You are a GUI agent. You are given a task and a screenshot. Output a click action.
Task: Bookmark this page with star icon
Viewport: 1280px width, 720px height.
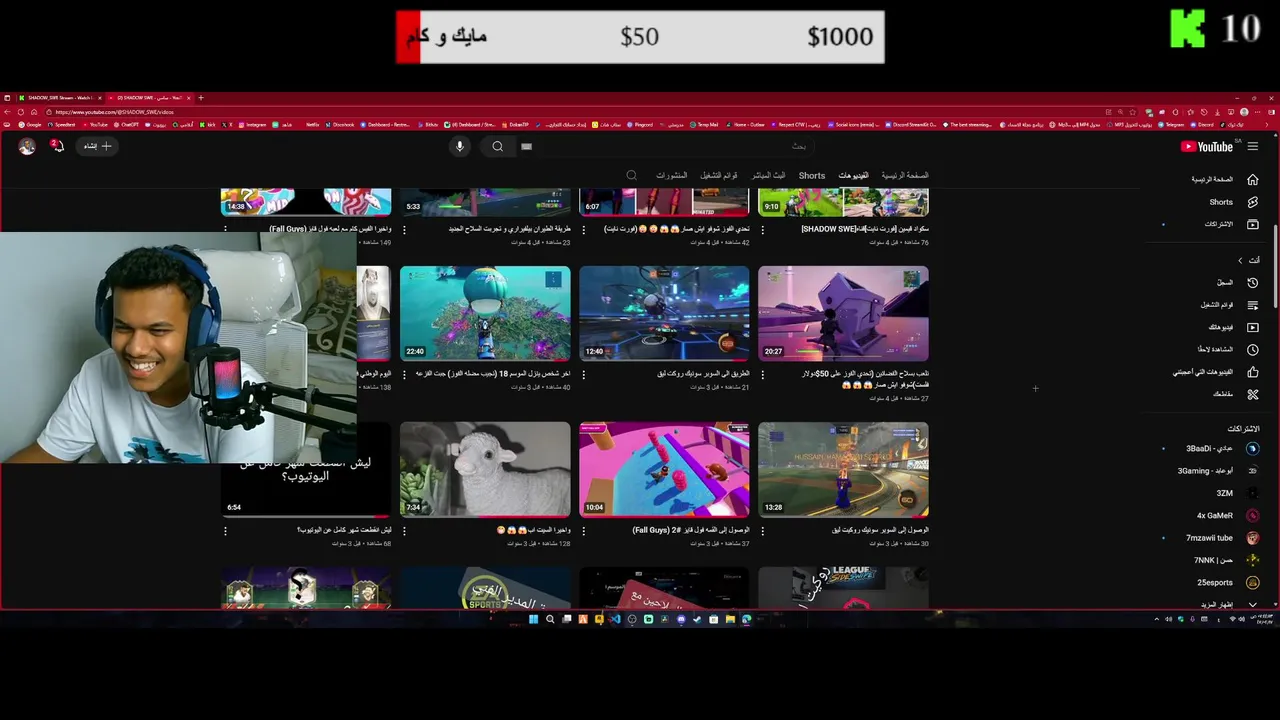click(x=1132, y=112)
